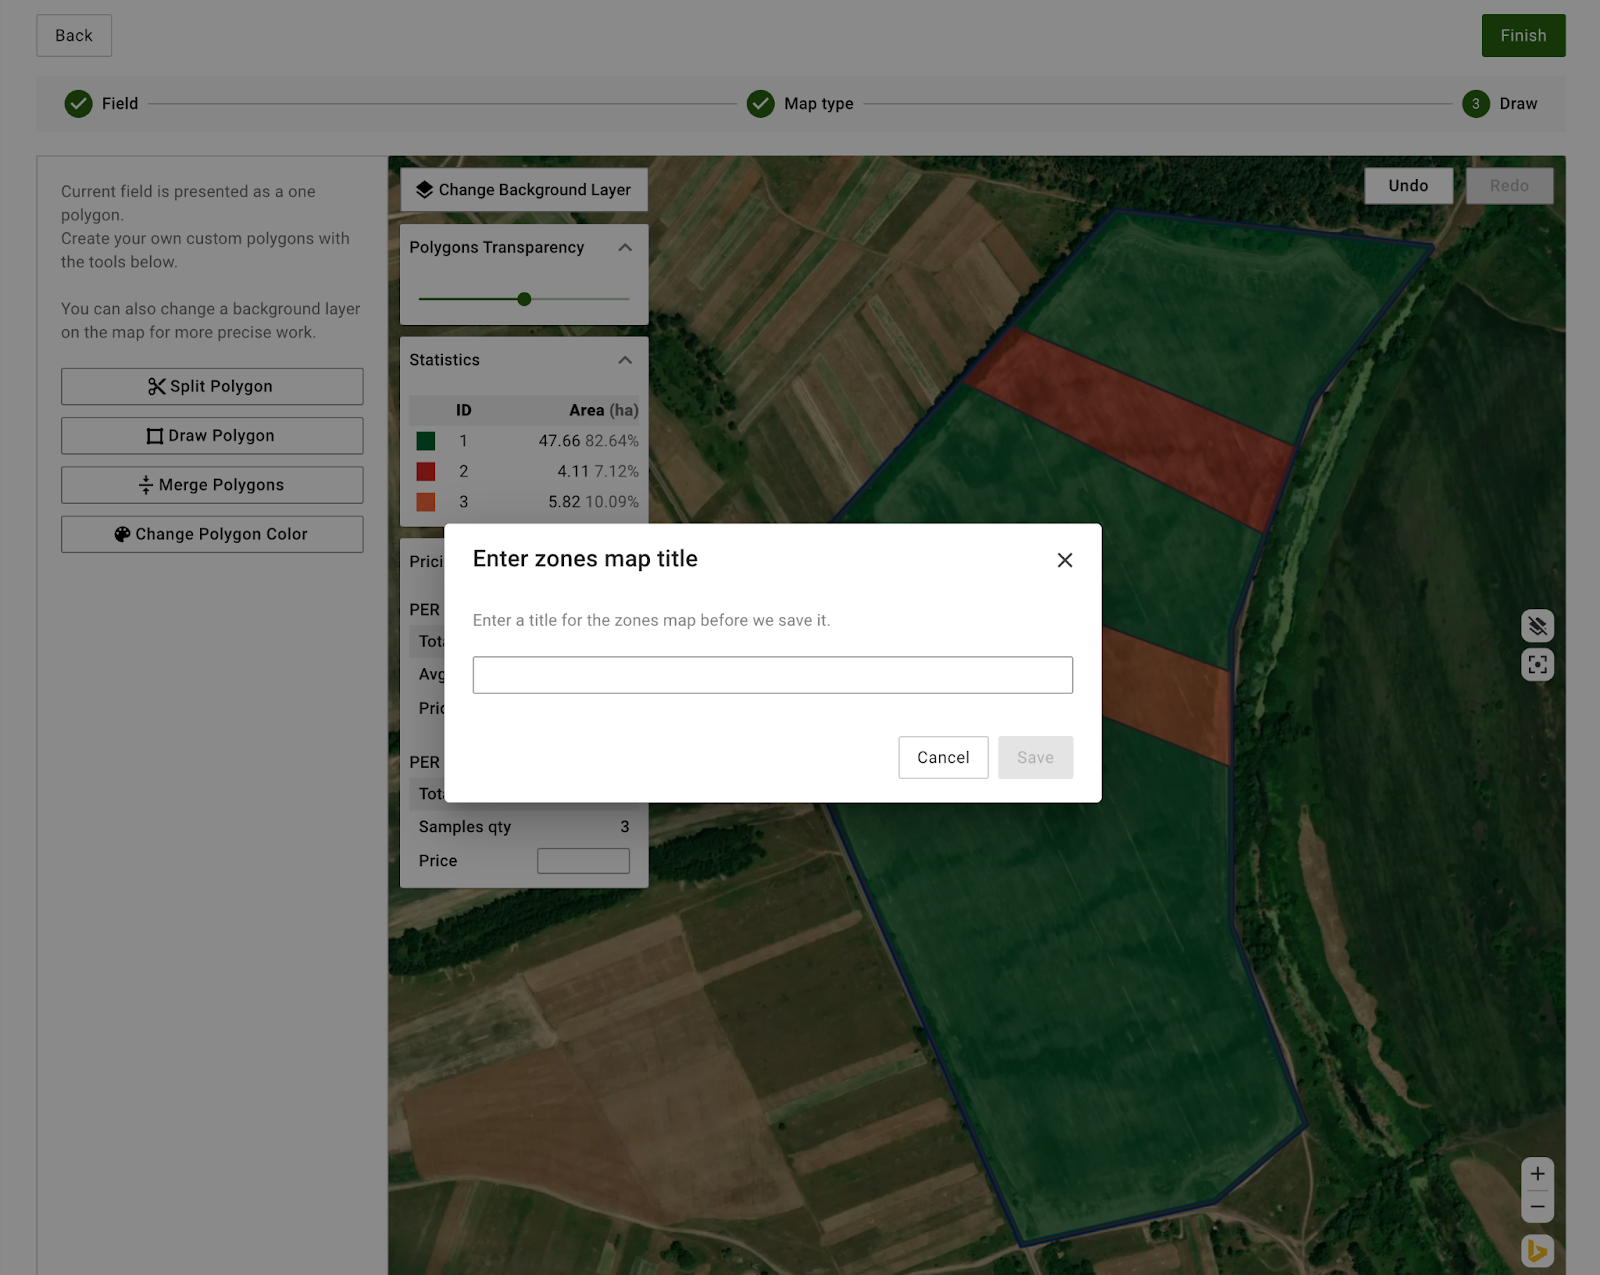This screenshot has height=1275, width=1600.
Task: Zoom in the map with plus
Action: tap(1537, 1174)
